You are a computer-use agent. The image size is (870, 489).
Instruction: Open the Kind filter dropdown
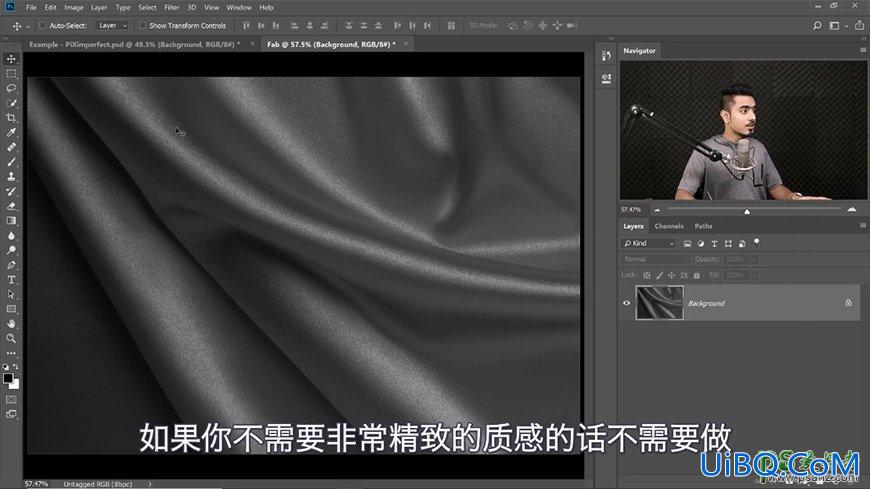click(x=649, y=244)
